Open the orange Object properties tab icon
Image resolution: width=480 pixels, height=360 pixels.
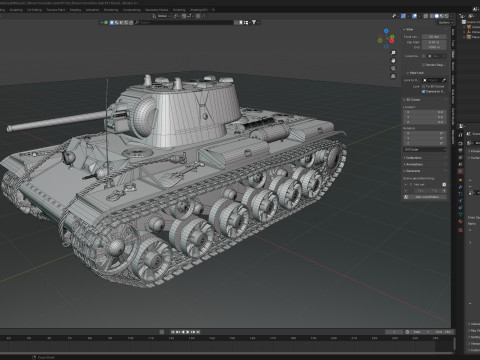460,180
